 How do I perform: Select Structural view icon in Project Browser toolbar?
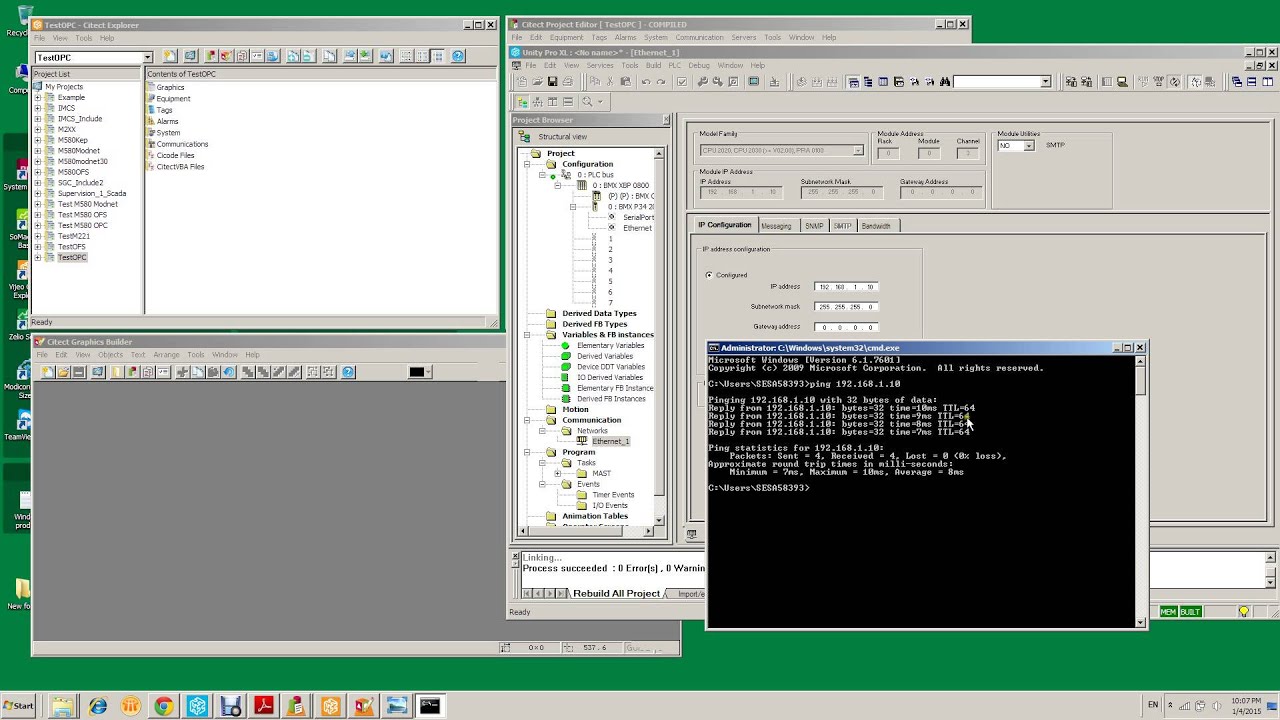pos(522,102)
